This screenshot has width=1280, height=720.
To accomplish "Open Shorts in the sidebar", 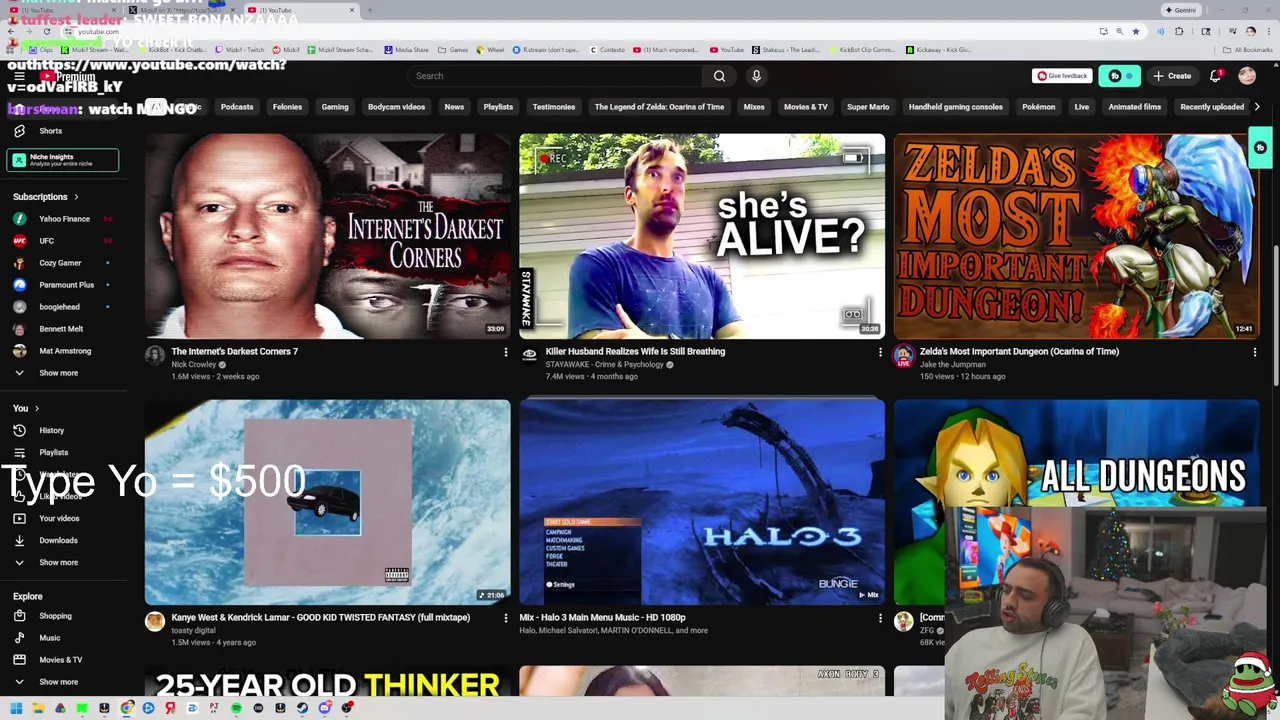I will click(50, 131).
